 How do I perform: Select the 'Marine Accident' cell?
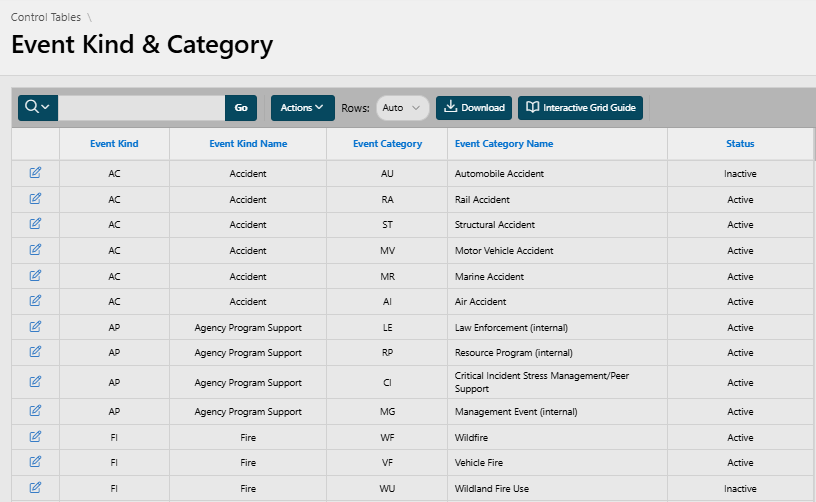[x=557, y=277]
